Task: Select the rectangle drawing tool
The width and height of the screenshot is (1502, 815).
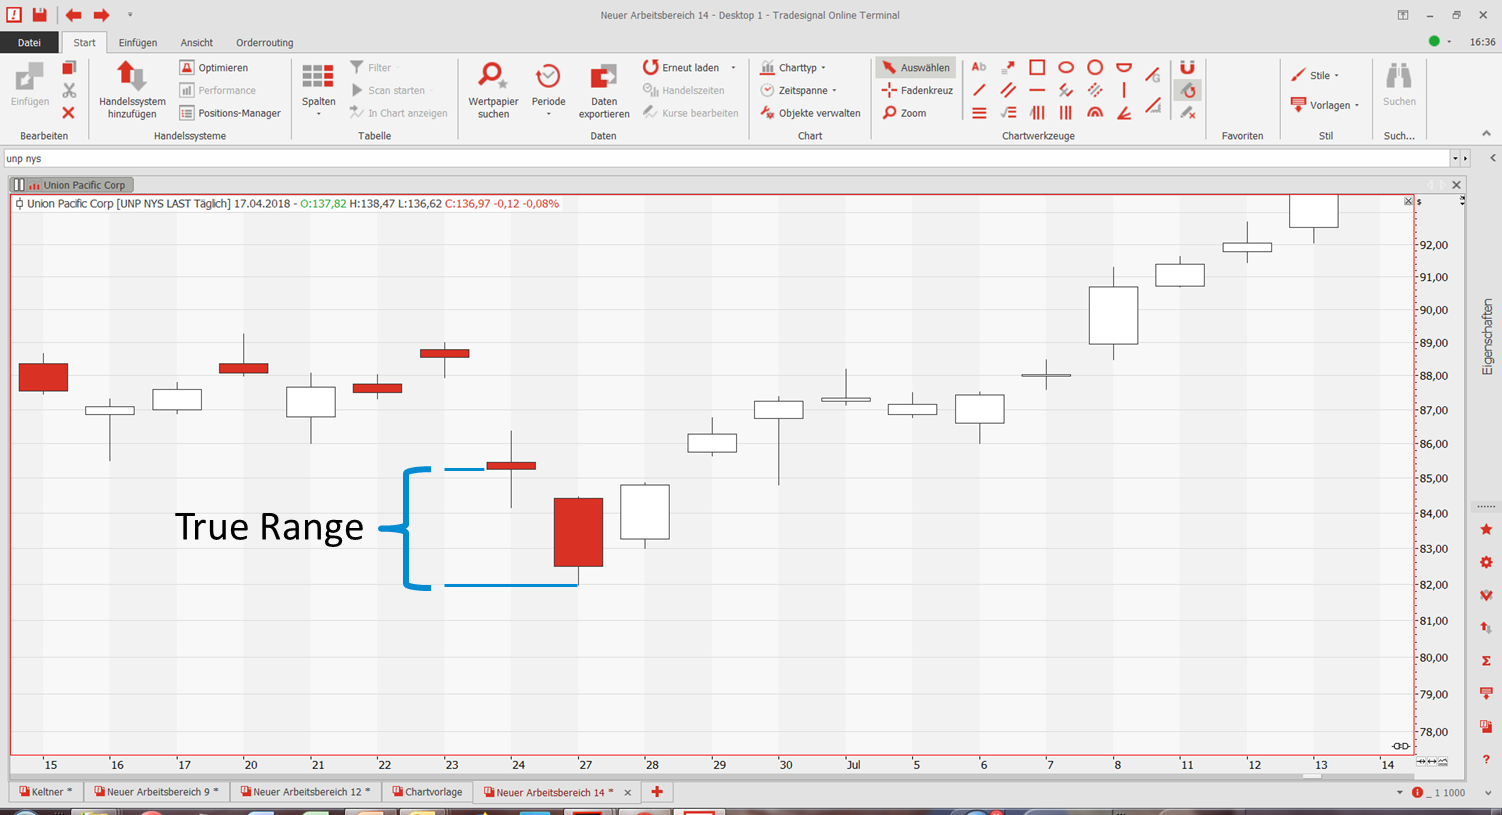Action: [1037, 67]
